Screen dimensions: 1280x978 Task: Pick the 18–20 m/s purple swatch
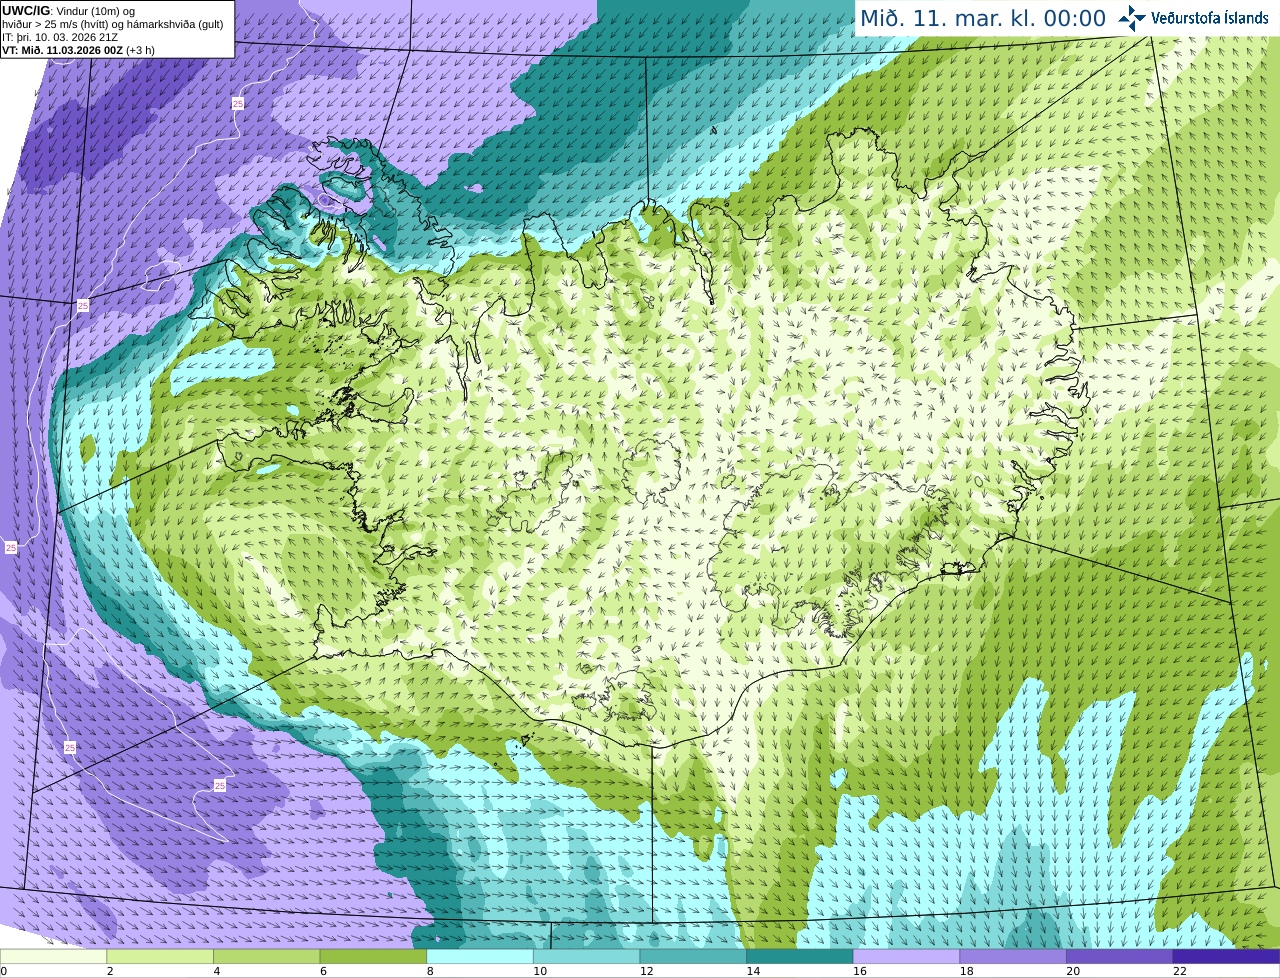[1013, 956]
